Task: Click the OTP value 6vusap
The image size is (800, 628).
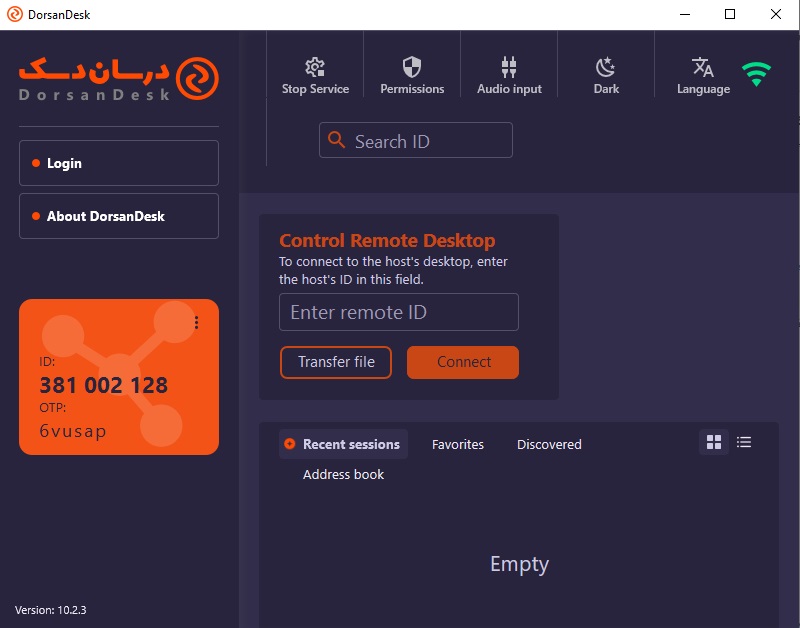Action: [x=73, y=431]
